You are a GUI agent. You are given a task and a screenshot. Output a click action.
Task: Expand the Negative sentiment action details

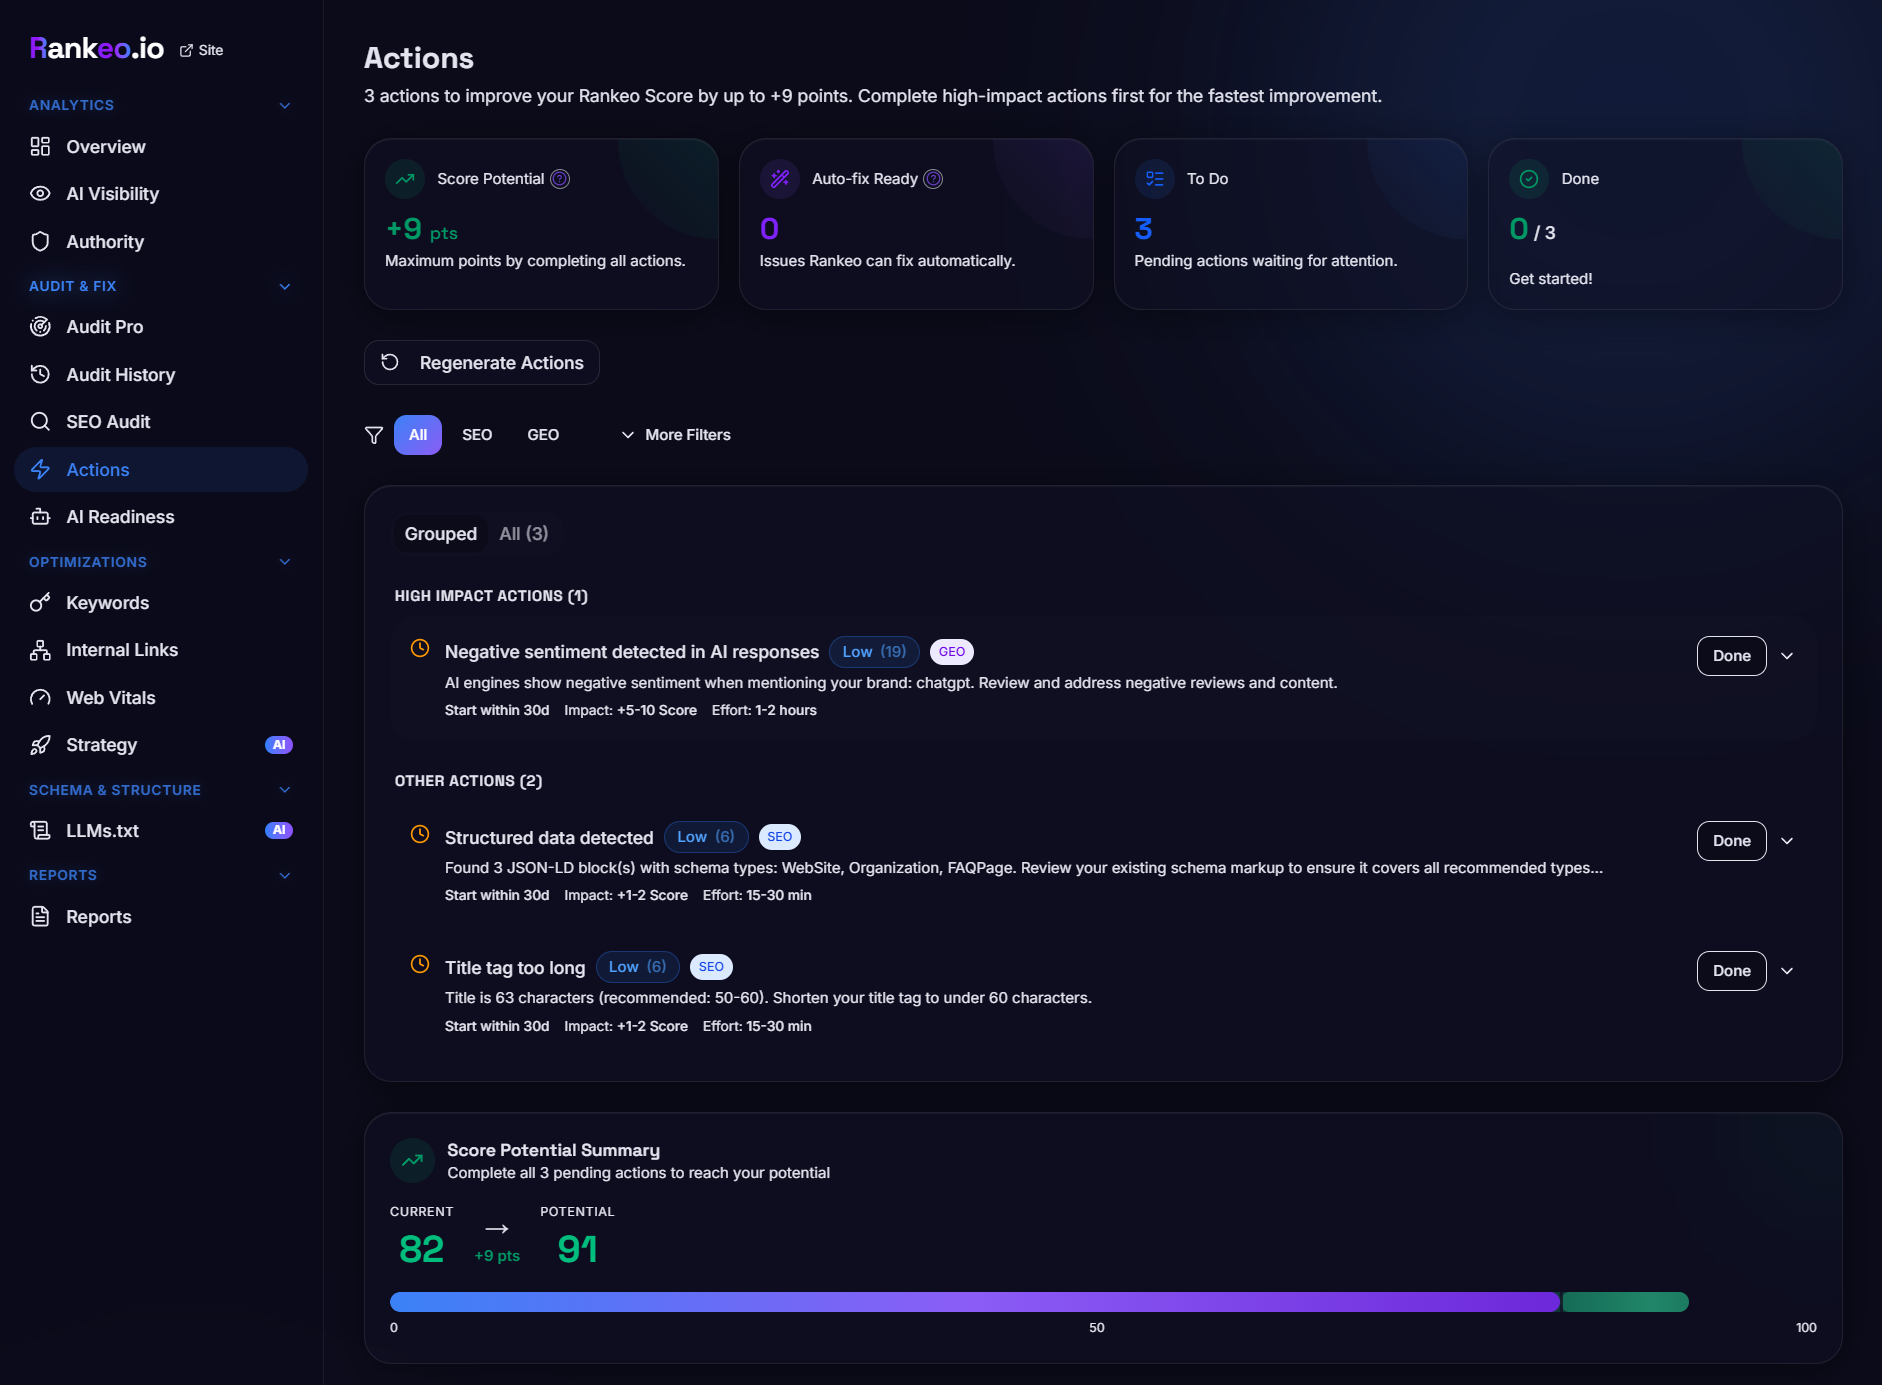[1787, 656]
